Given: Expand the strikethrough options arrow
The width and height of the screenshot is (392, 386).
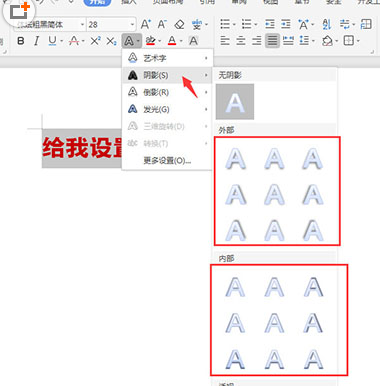Looking at the screenshot, I should tap(83, 41).
